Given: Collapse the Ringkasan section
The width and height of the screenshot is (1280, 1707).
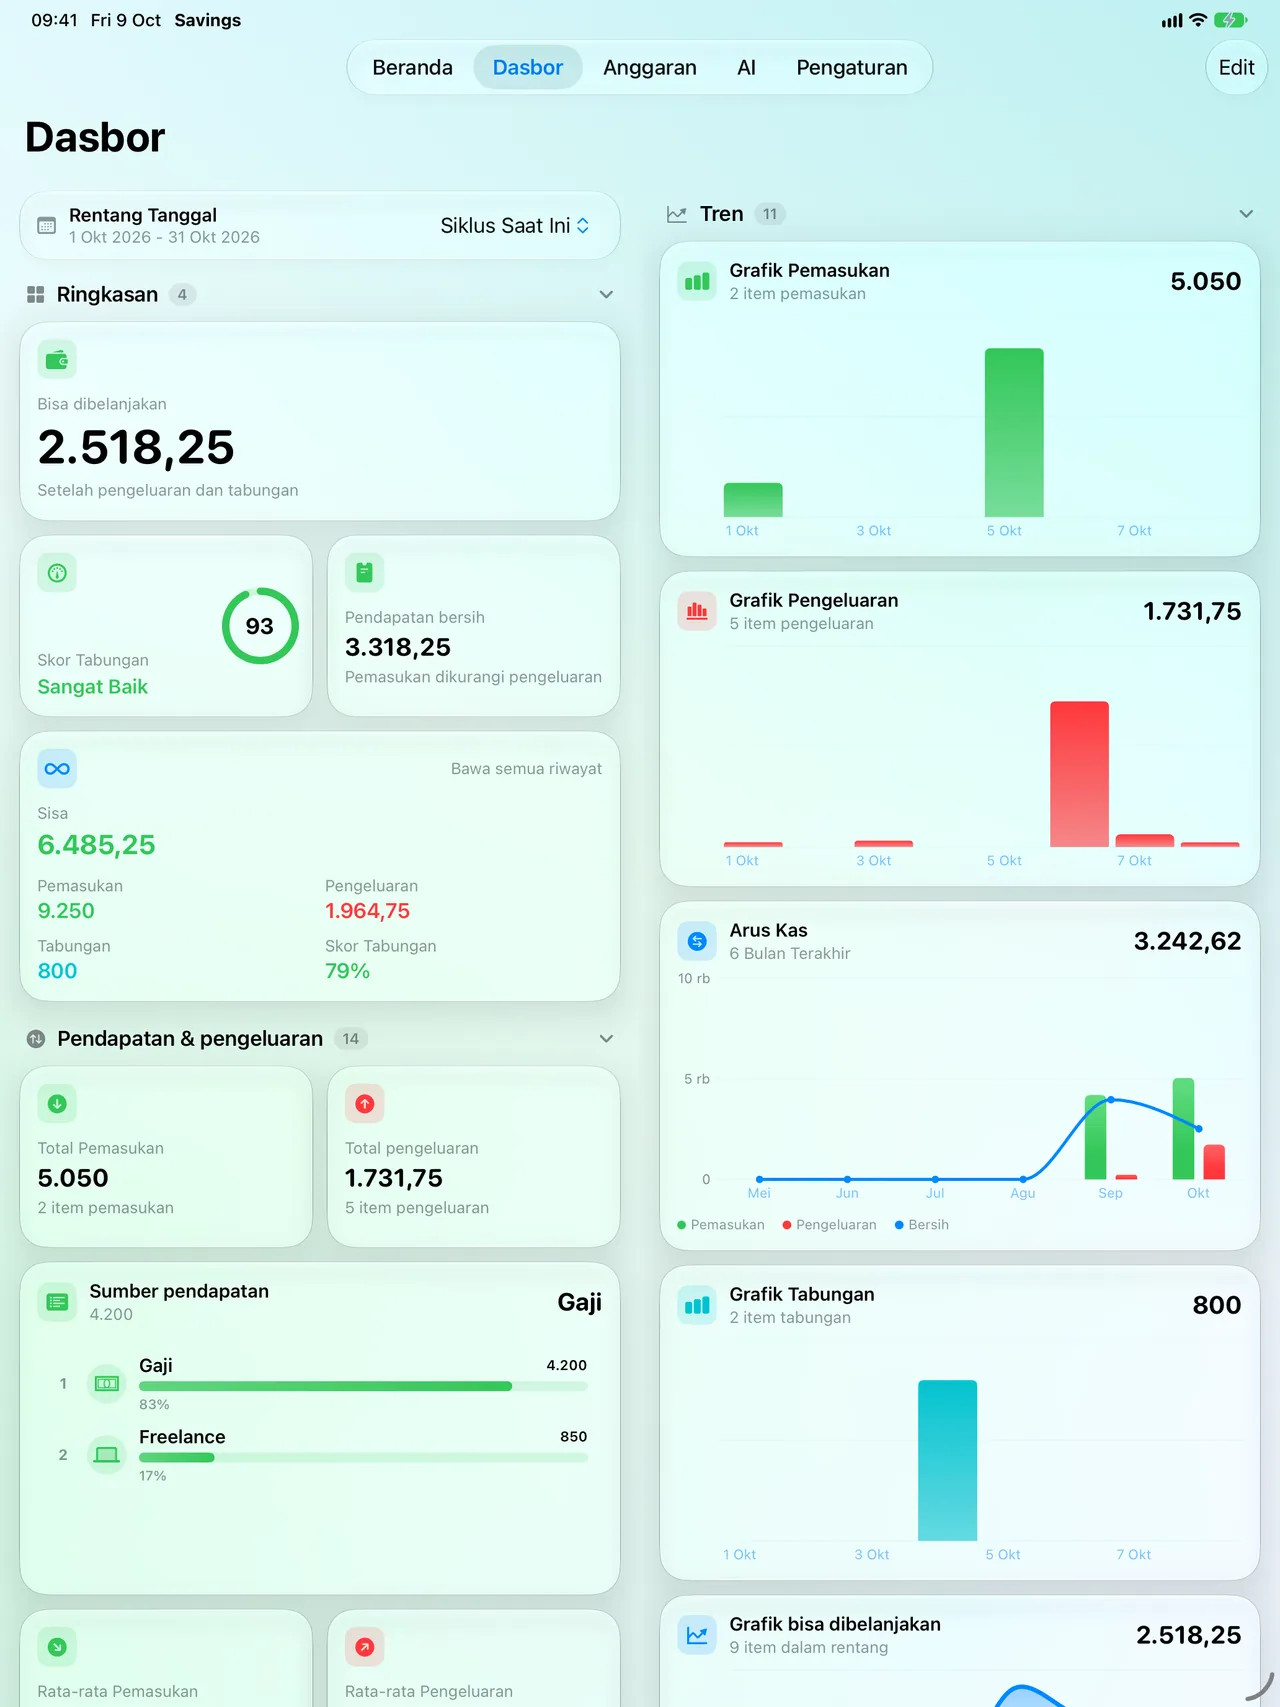Looking at the screenshot, I should 606,295.
